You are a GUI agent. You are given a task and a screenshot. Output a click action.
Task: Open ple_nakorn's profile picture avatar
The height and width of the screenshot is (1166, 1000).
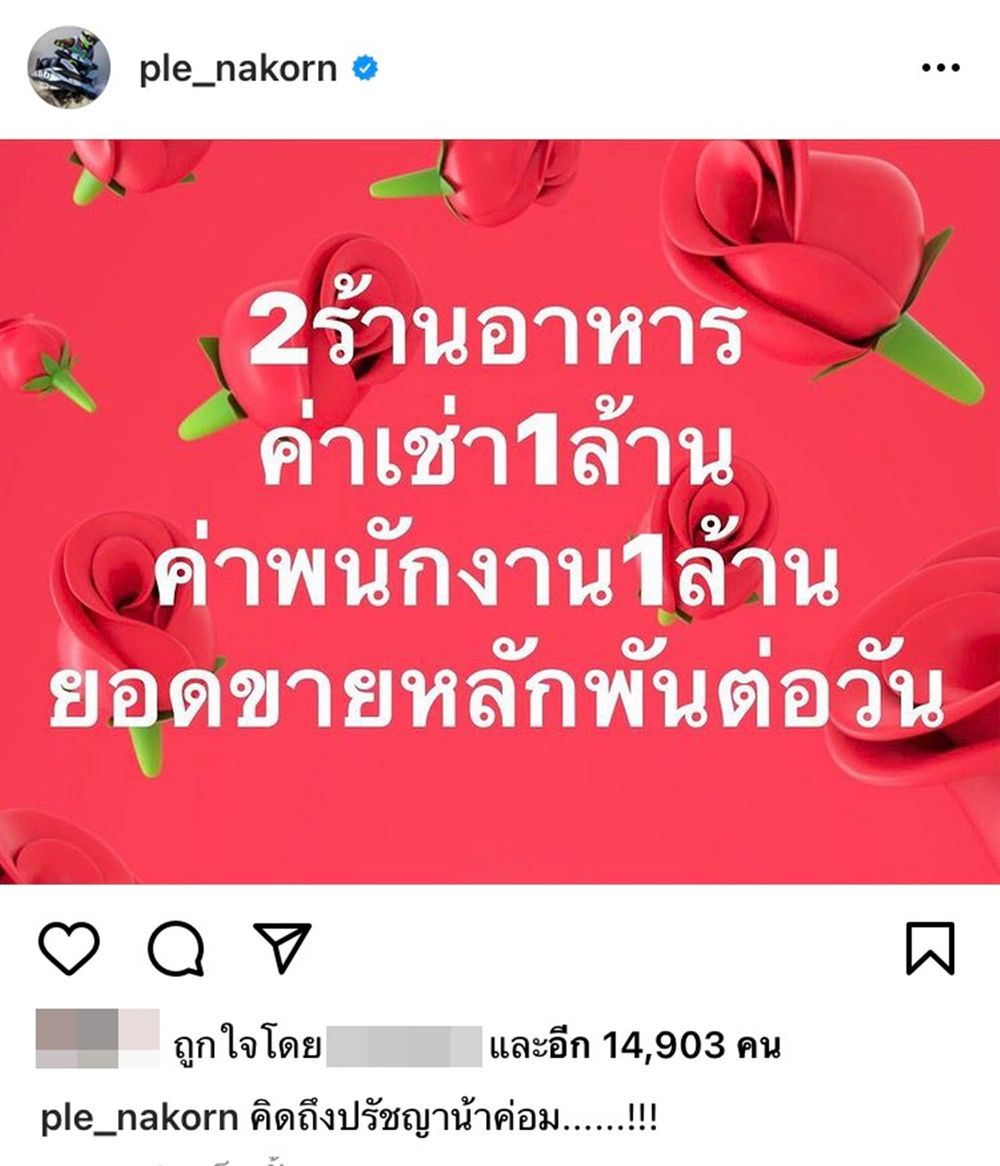point(69,68)
